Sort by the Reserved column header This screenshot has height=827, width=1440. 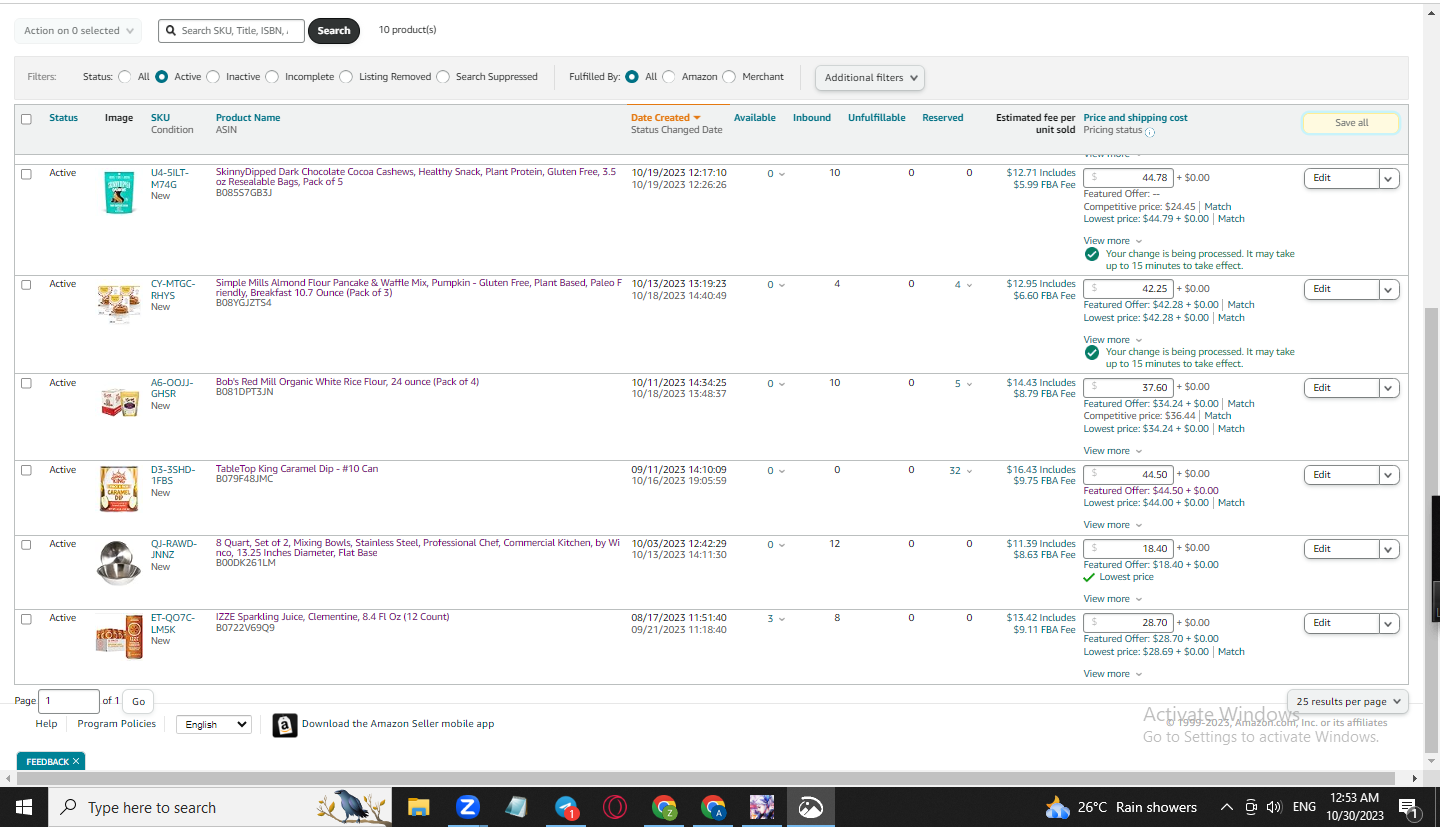[x=943, y=118]
